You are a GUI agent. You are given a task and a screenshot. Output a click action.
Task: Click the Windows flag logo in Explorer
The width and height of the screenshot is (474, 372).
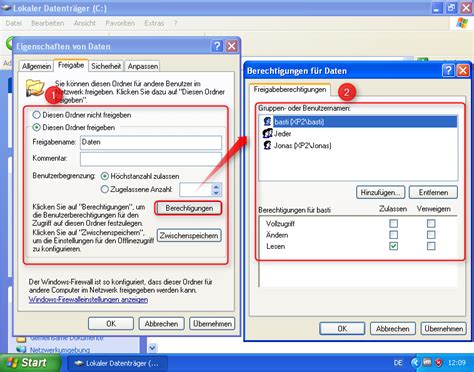click(462, 23)
